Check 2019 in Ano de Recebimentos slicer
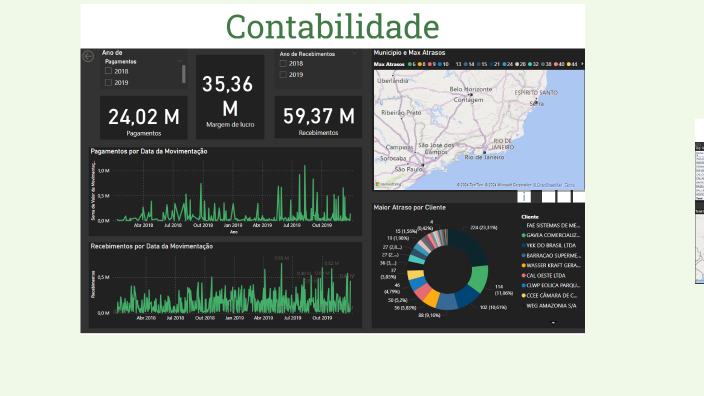 coord(283,75)
